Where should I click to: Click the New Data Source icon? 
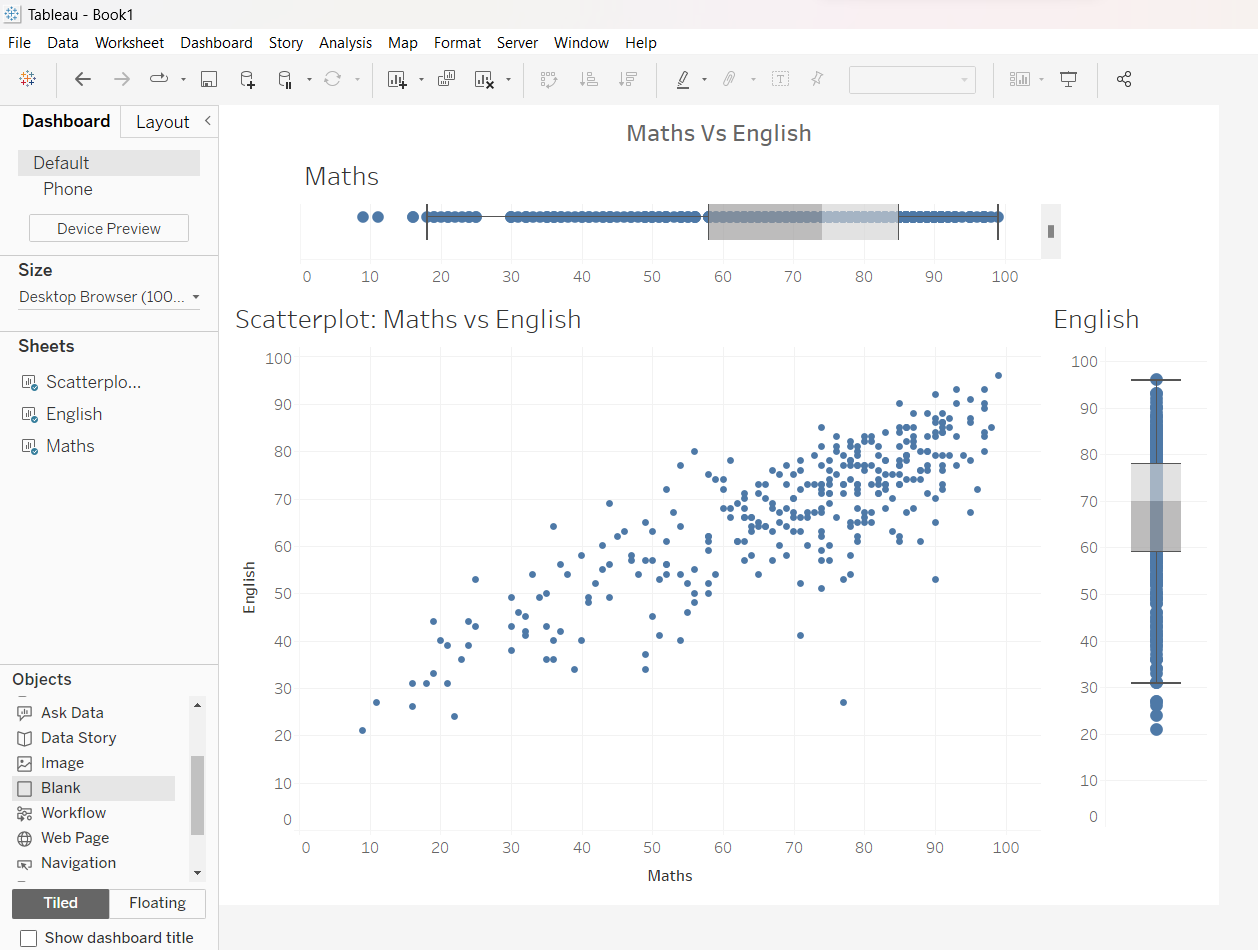click(x=247, y=80)
